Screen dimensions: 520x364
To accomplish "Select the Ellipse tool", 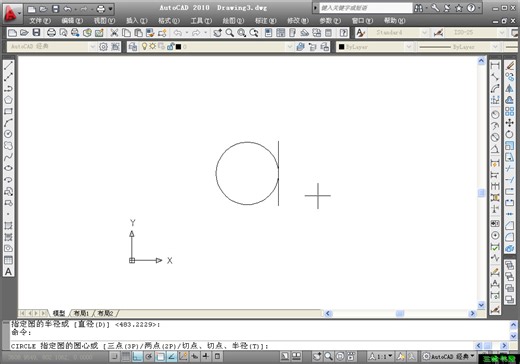I will click(x=8, y=168).
